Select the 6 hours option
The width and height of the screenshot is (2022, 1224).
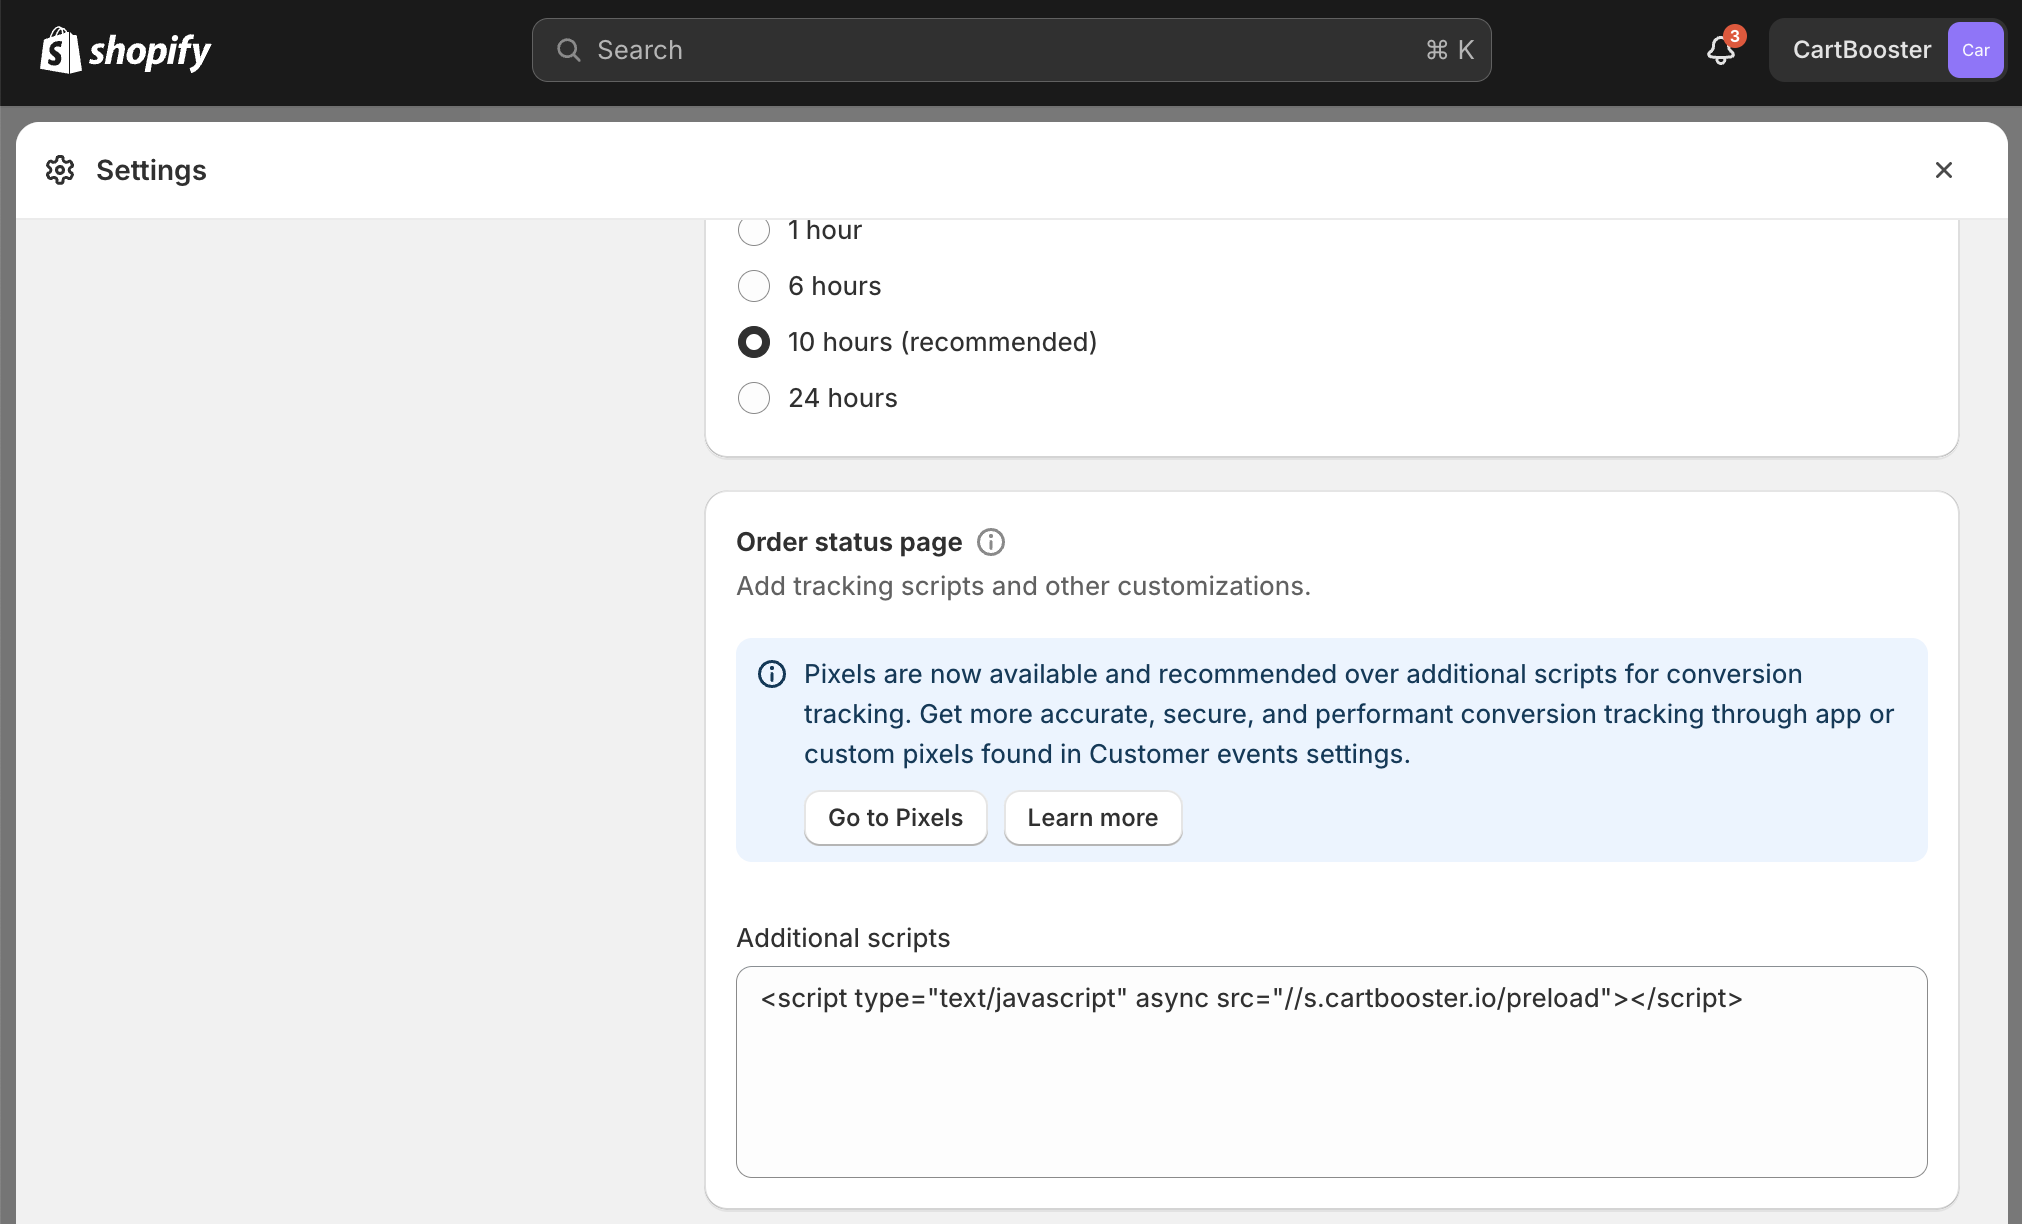(754, 286)
